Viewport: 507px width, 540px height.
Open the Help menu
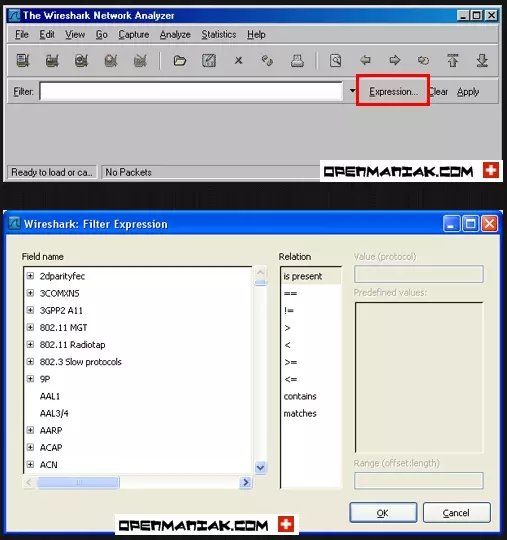pos(256,34)
